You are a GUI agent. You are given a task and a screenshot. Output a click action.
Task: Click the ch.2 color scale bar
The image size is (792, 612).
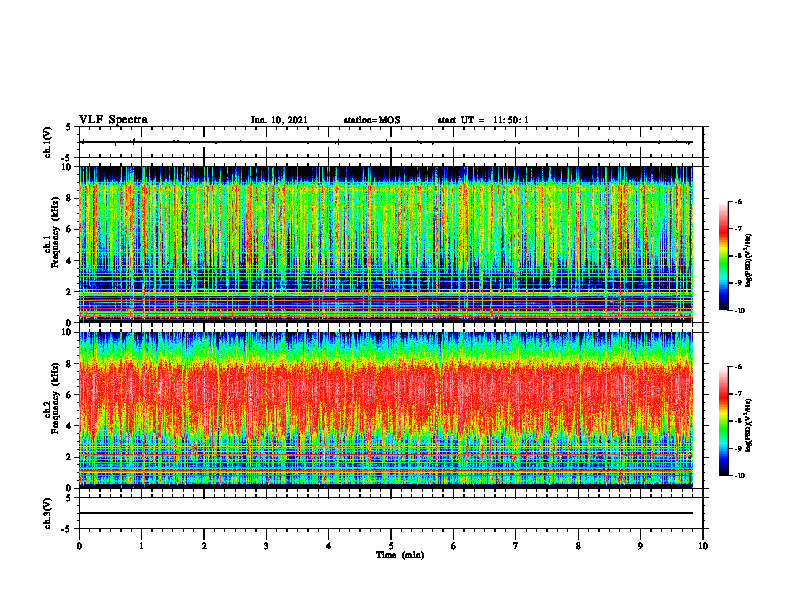coord(724,421)
